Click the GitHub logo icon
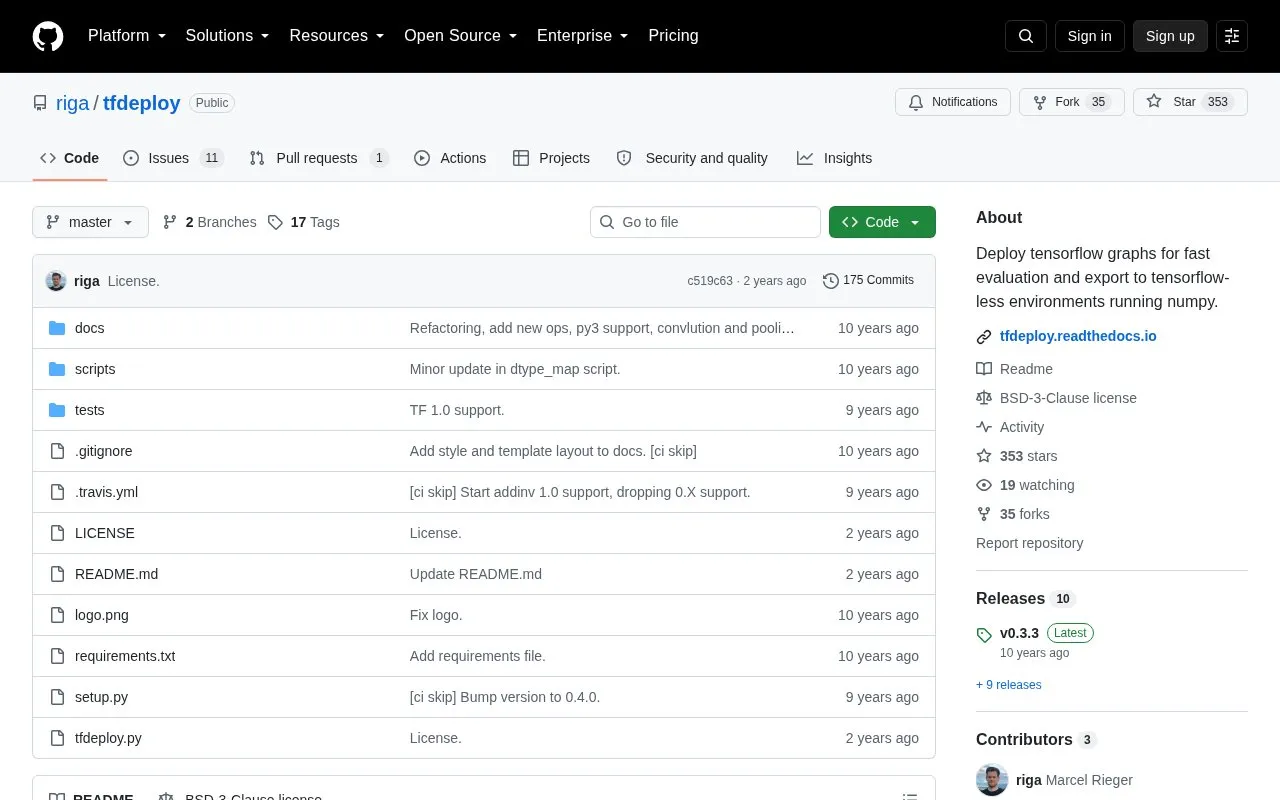The image size is (1280, 800). (48, 36)
